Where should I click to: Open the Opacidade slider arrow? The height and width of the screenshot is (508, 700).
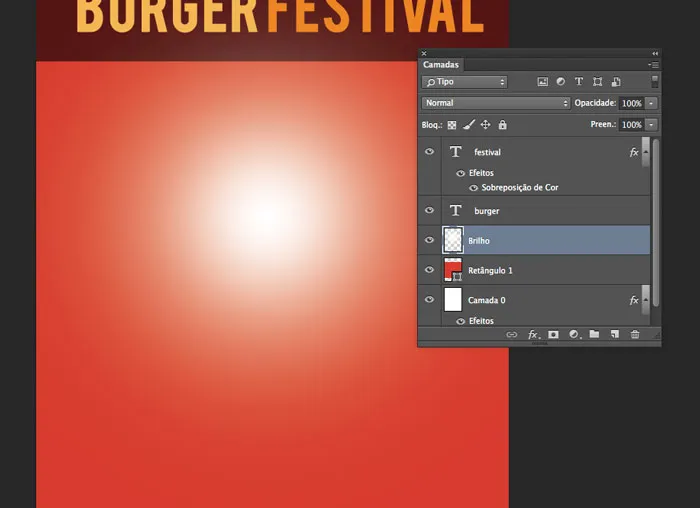coord(651,103)
